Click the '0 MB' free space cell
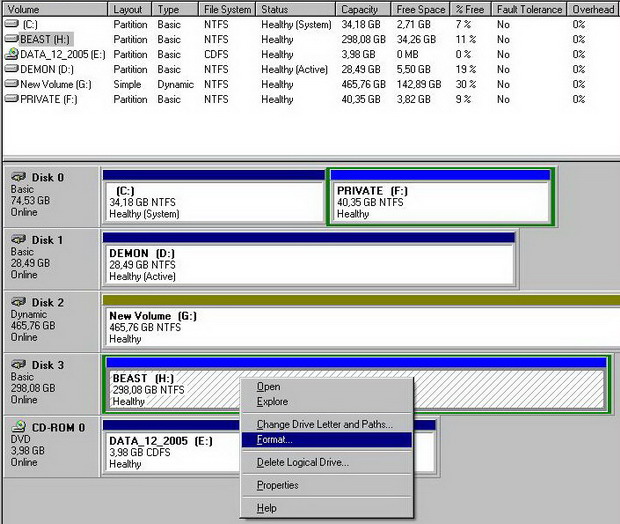Screen dimensions: 620x524 [408, 54]
